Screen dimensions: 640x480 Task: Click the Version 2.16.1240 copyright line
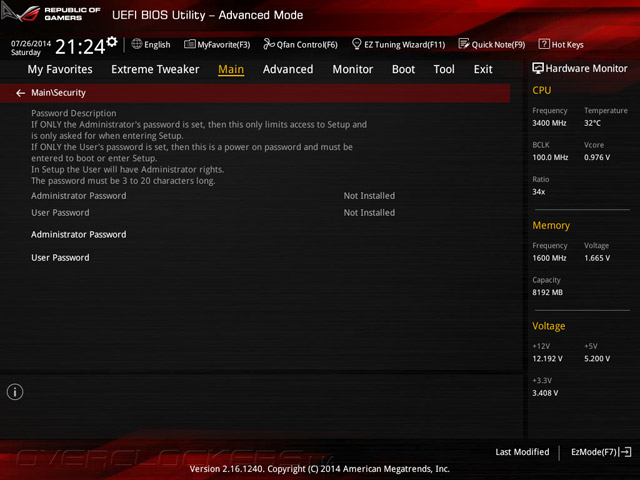point(320,469)
